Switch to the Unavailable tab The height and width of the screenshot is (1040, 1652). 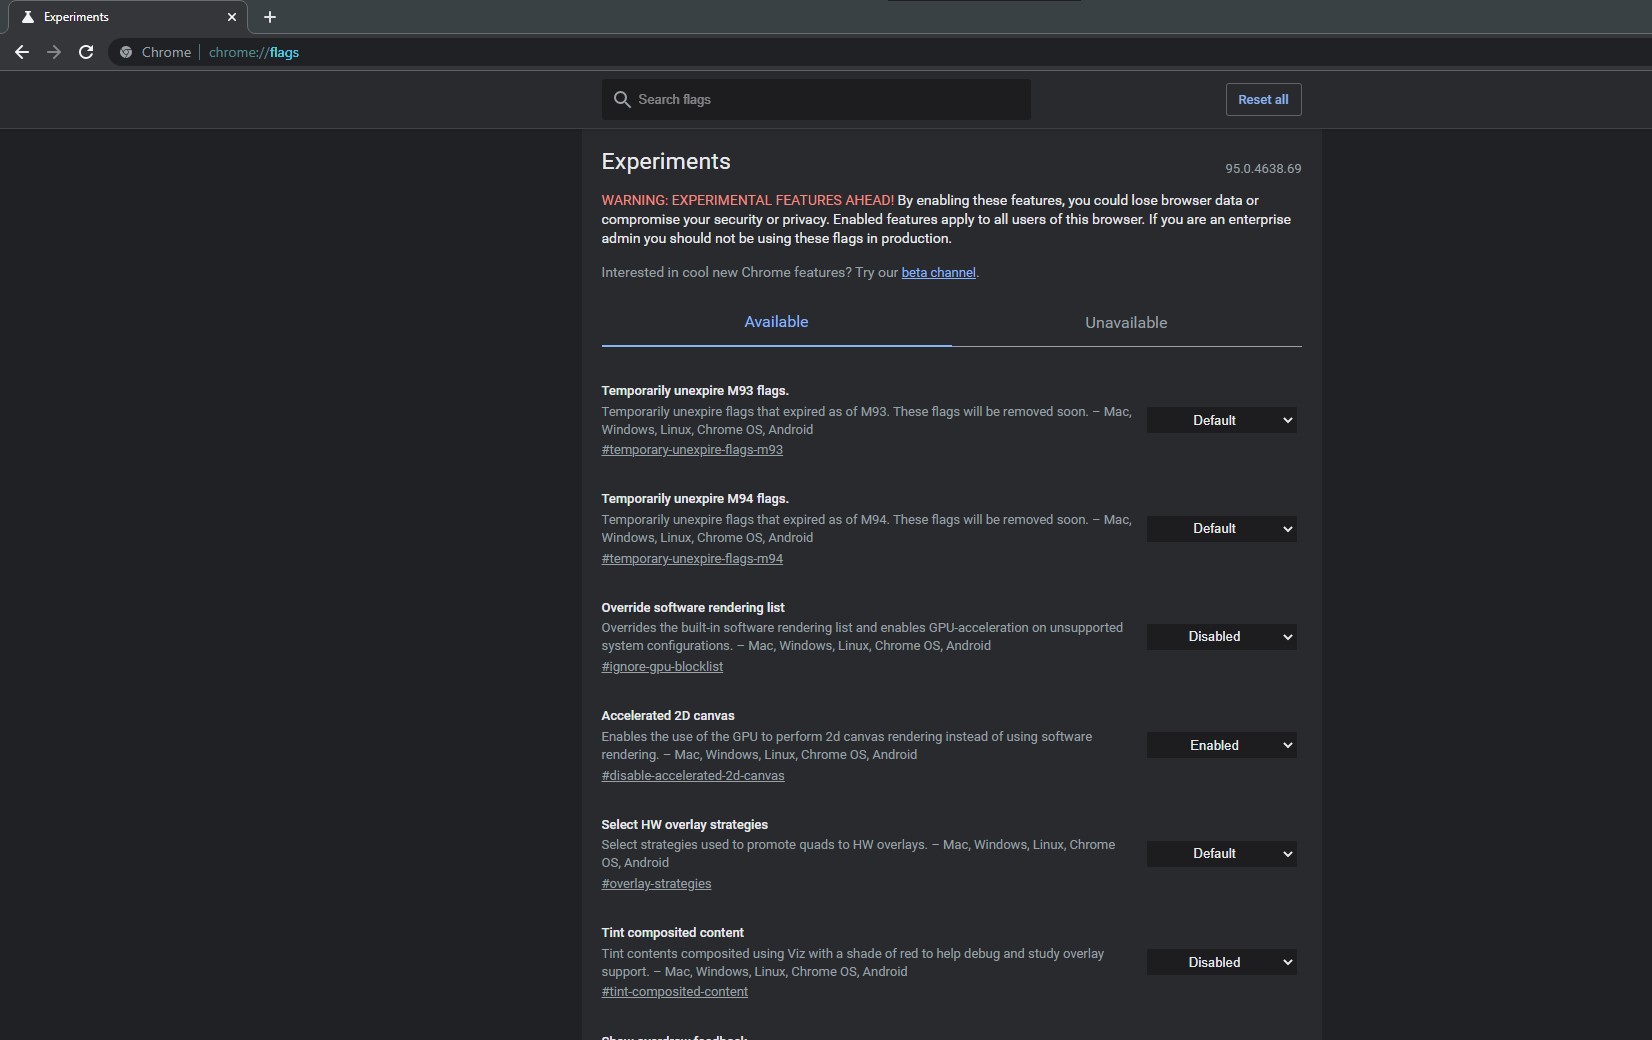1126,322
